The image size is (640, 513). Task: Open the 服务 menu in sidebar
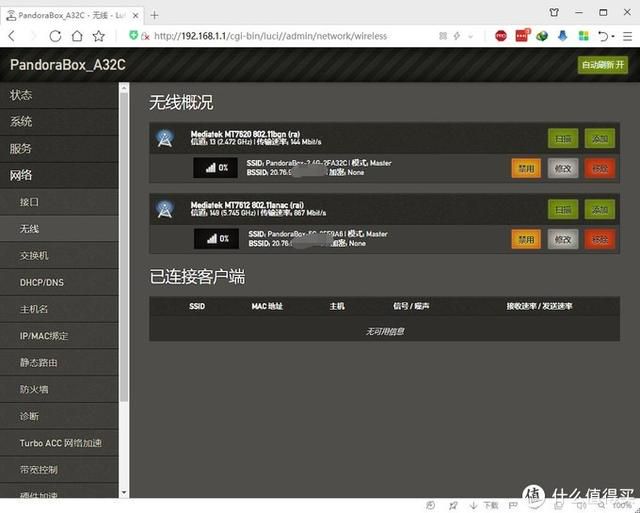(59, 149)
